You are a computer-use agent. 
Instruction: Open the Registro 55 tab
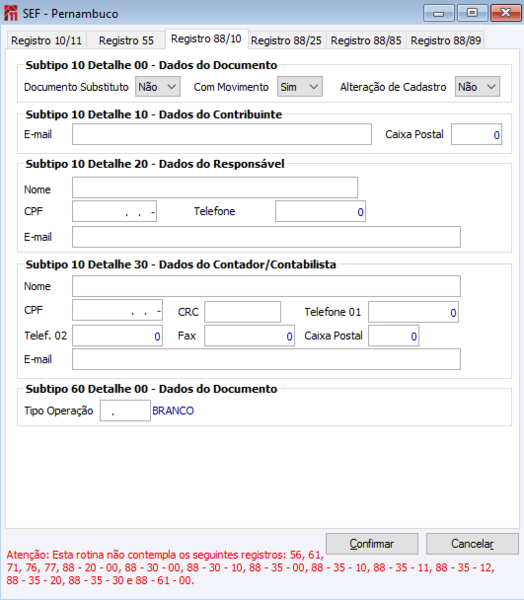point(126,41)
